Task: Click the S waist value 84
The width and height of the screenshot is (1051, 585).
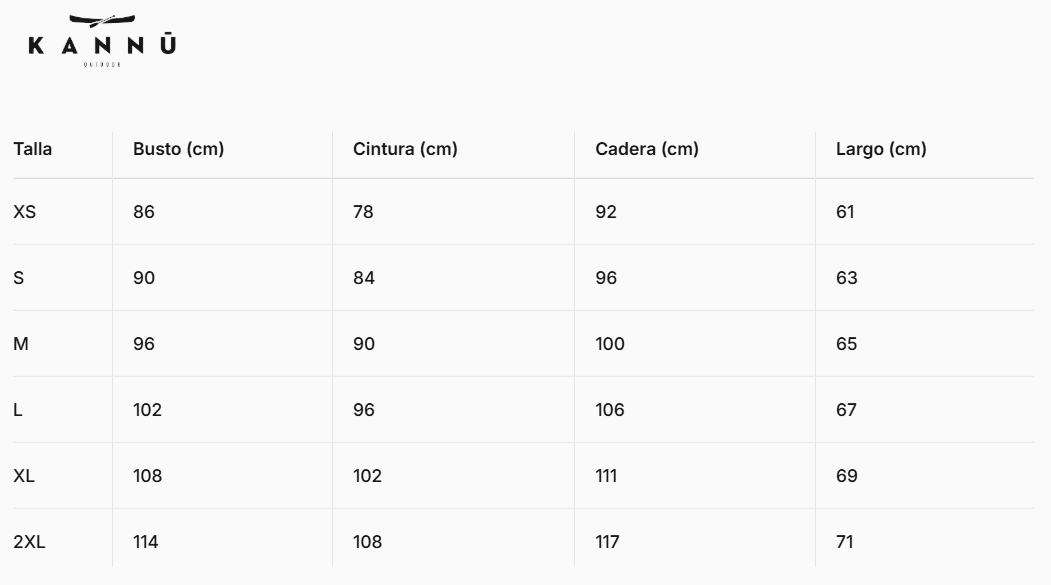Action: pos(364,278)
